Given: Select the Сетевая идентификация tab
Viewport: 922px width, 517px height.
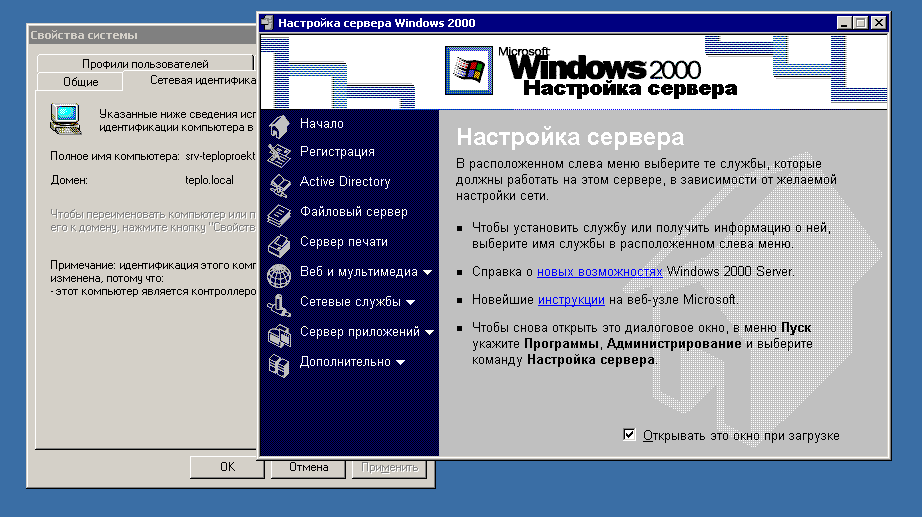Looking at the screenshot, I should tap(191, 81).
